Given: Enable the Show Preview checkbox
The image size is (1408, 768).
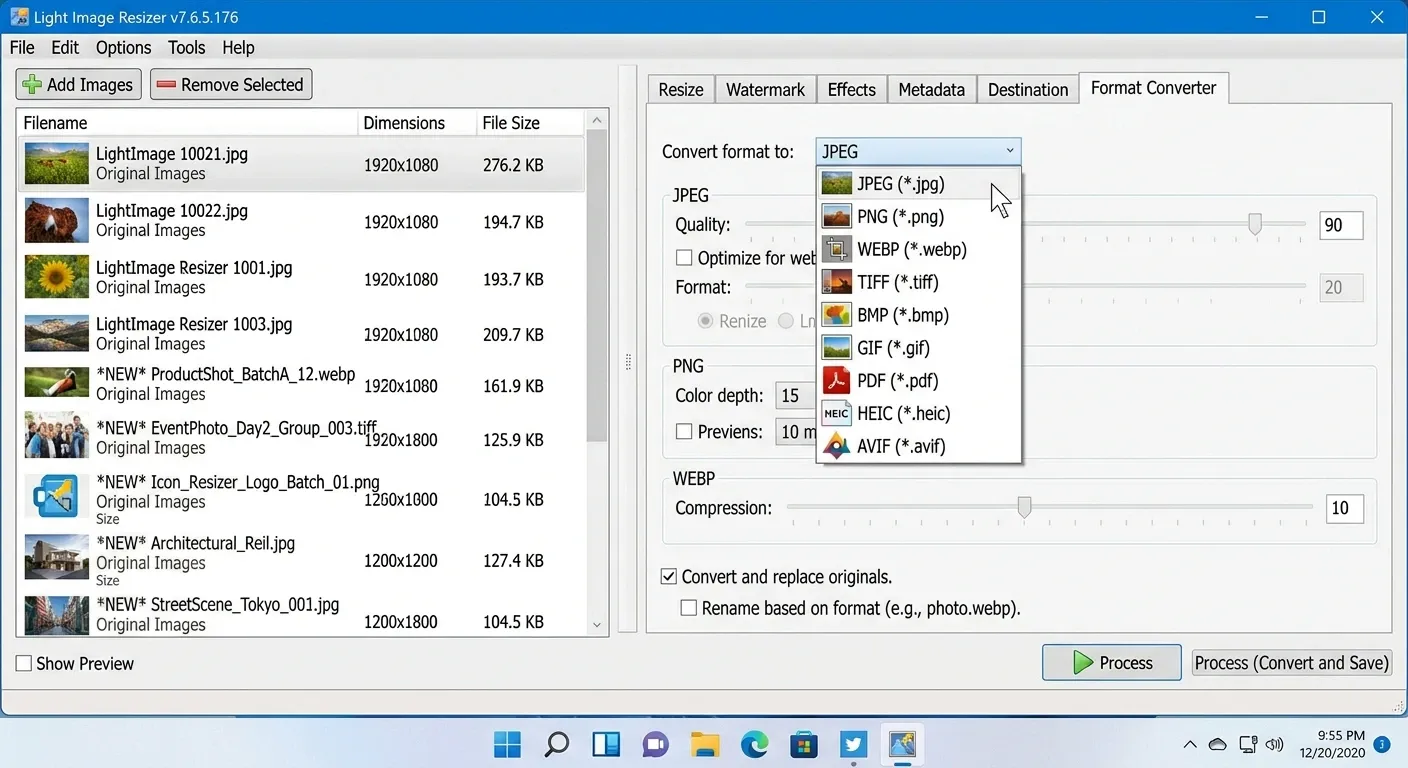Looking at the screenshot, I should [24, 664].
